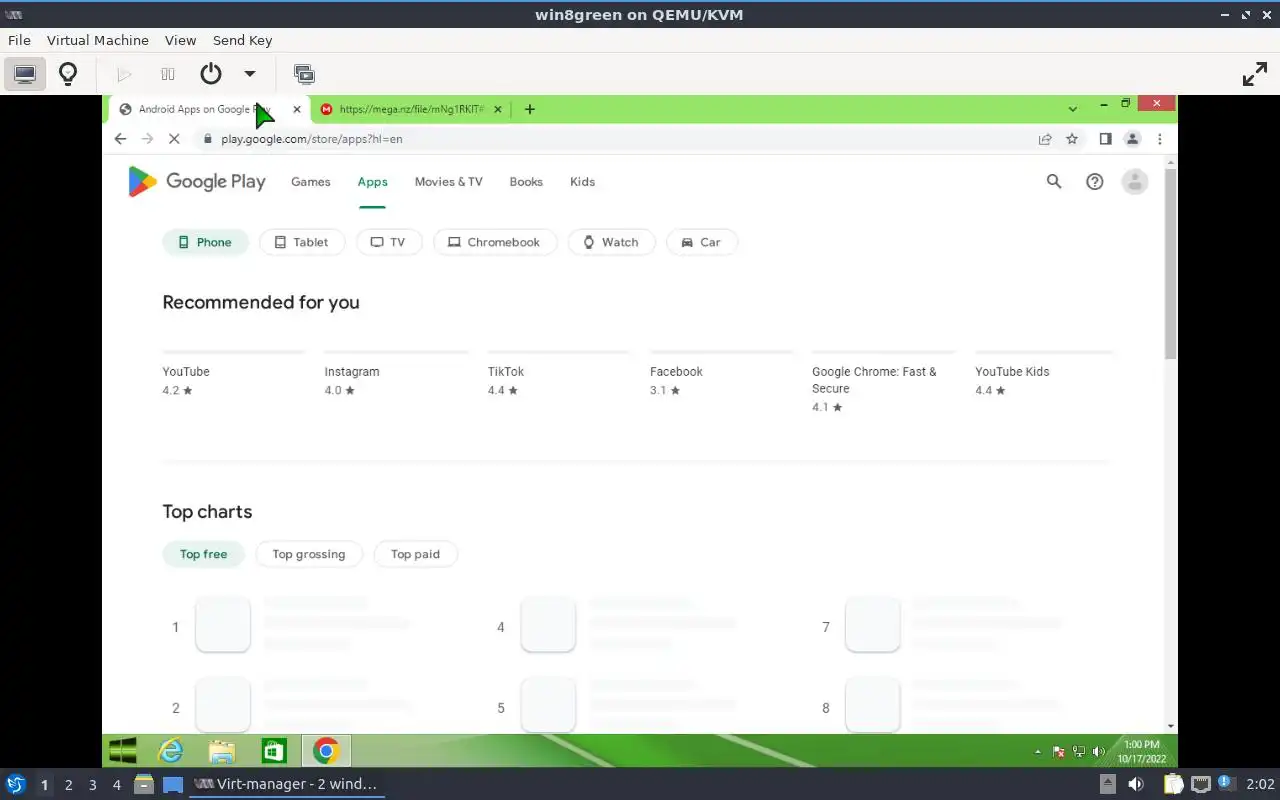Image resolution: width=1280 pixels, height=800 pixels.
Task: Open the Games section
Action: tap(310, 182)
